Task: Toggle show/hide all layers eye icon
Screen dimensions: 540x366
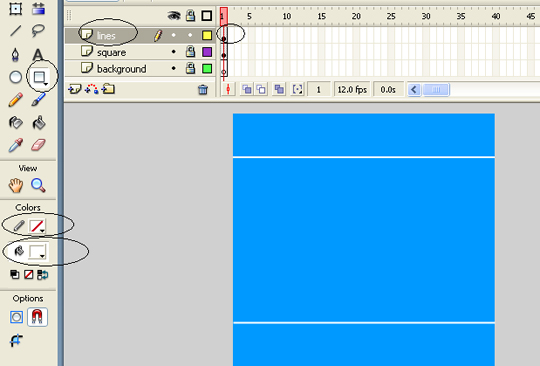Action: 174,15
